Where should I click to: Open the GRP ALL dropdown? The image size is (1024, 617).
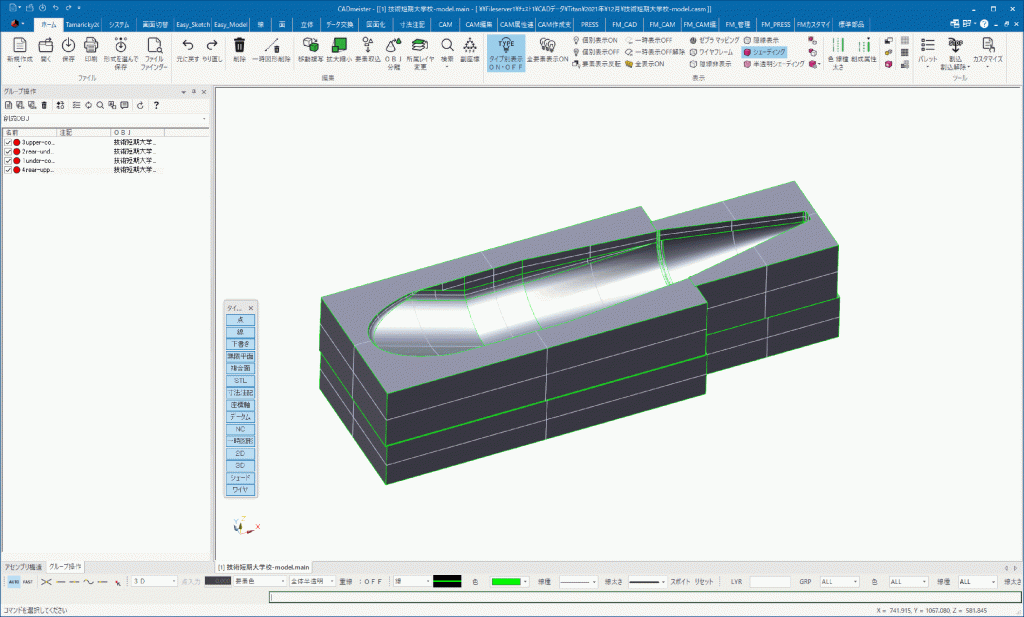(x=840, y=581)
